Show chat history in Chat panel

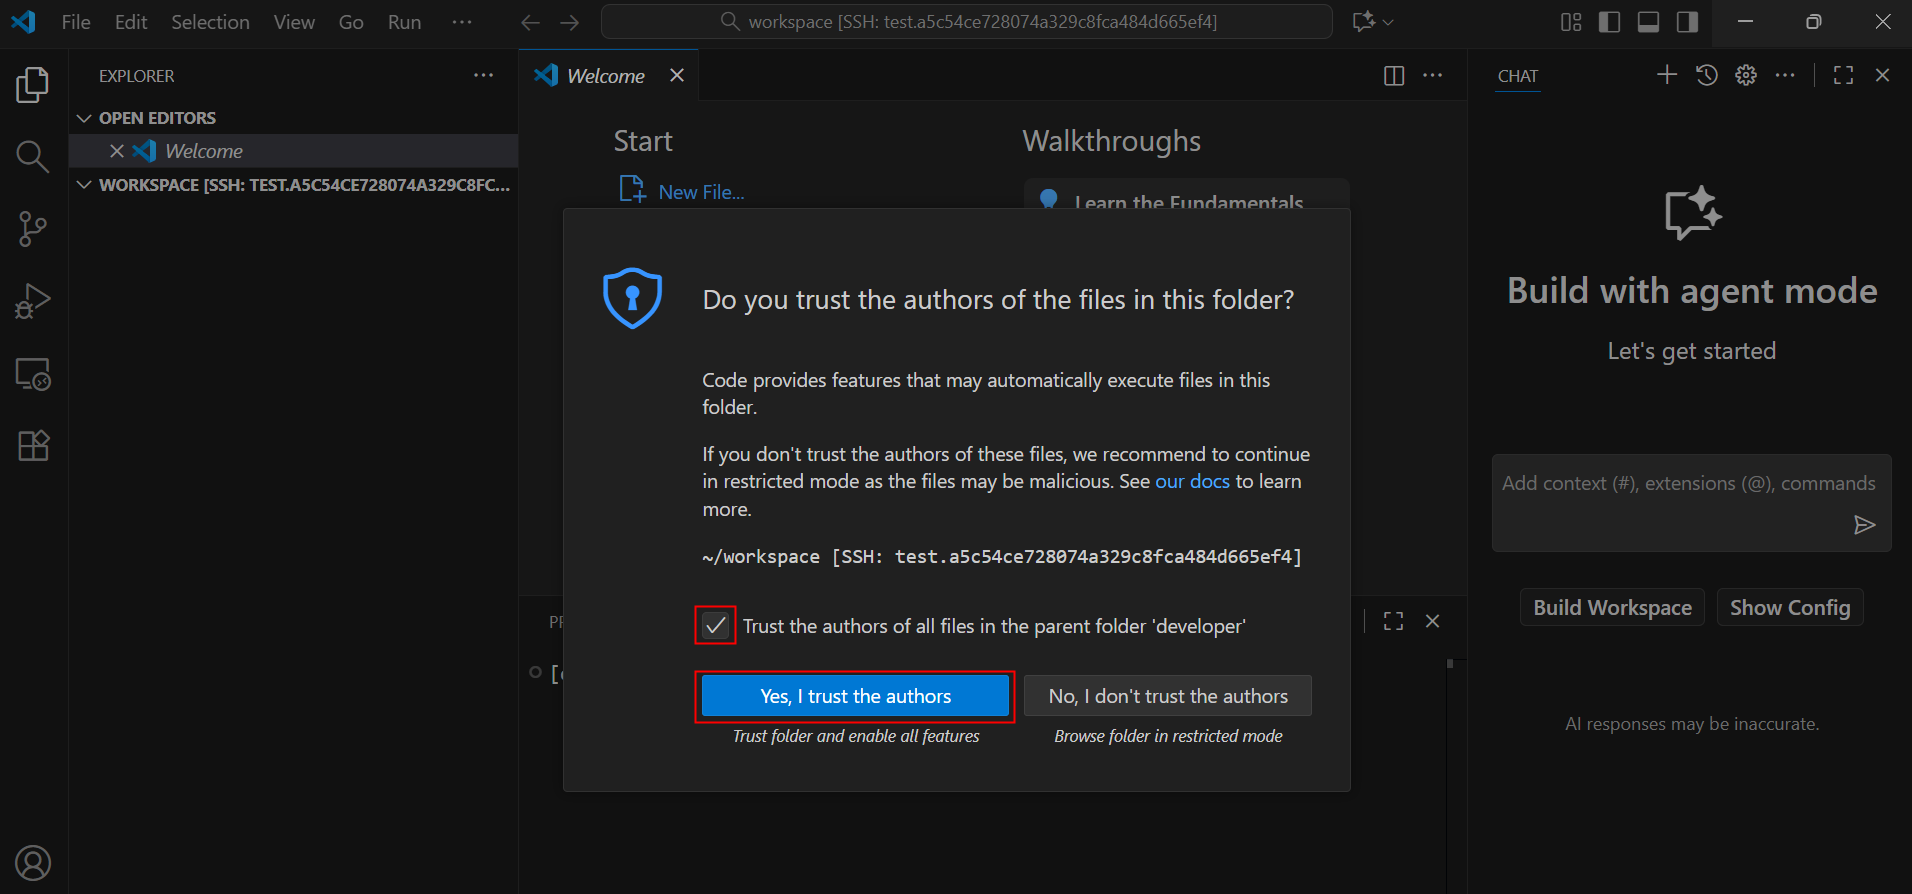point(1707,75)
